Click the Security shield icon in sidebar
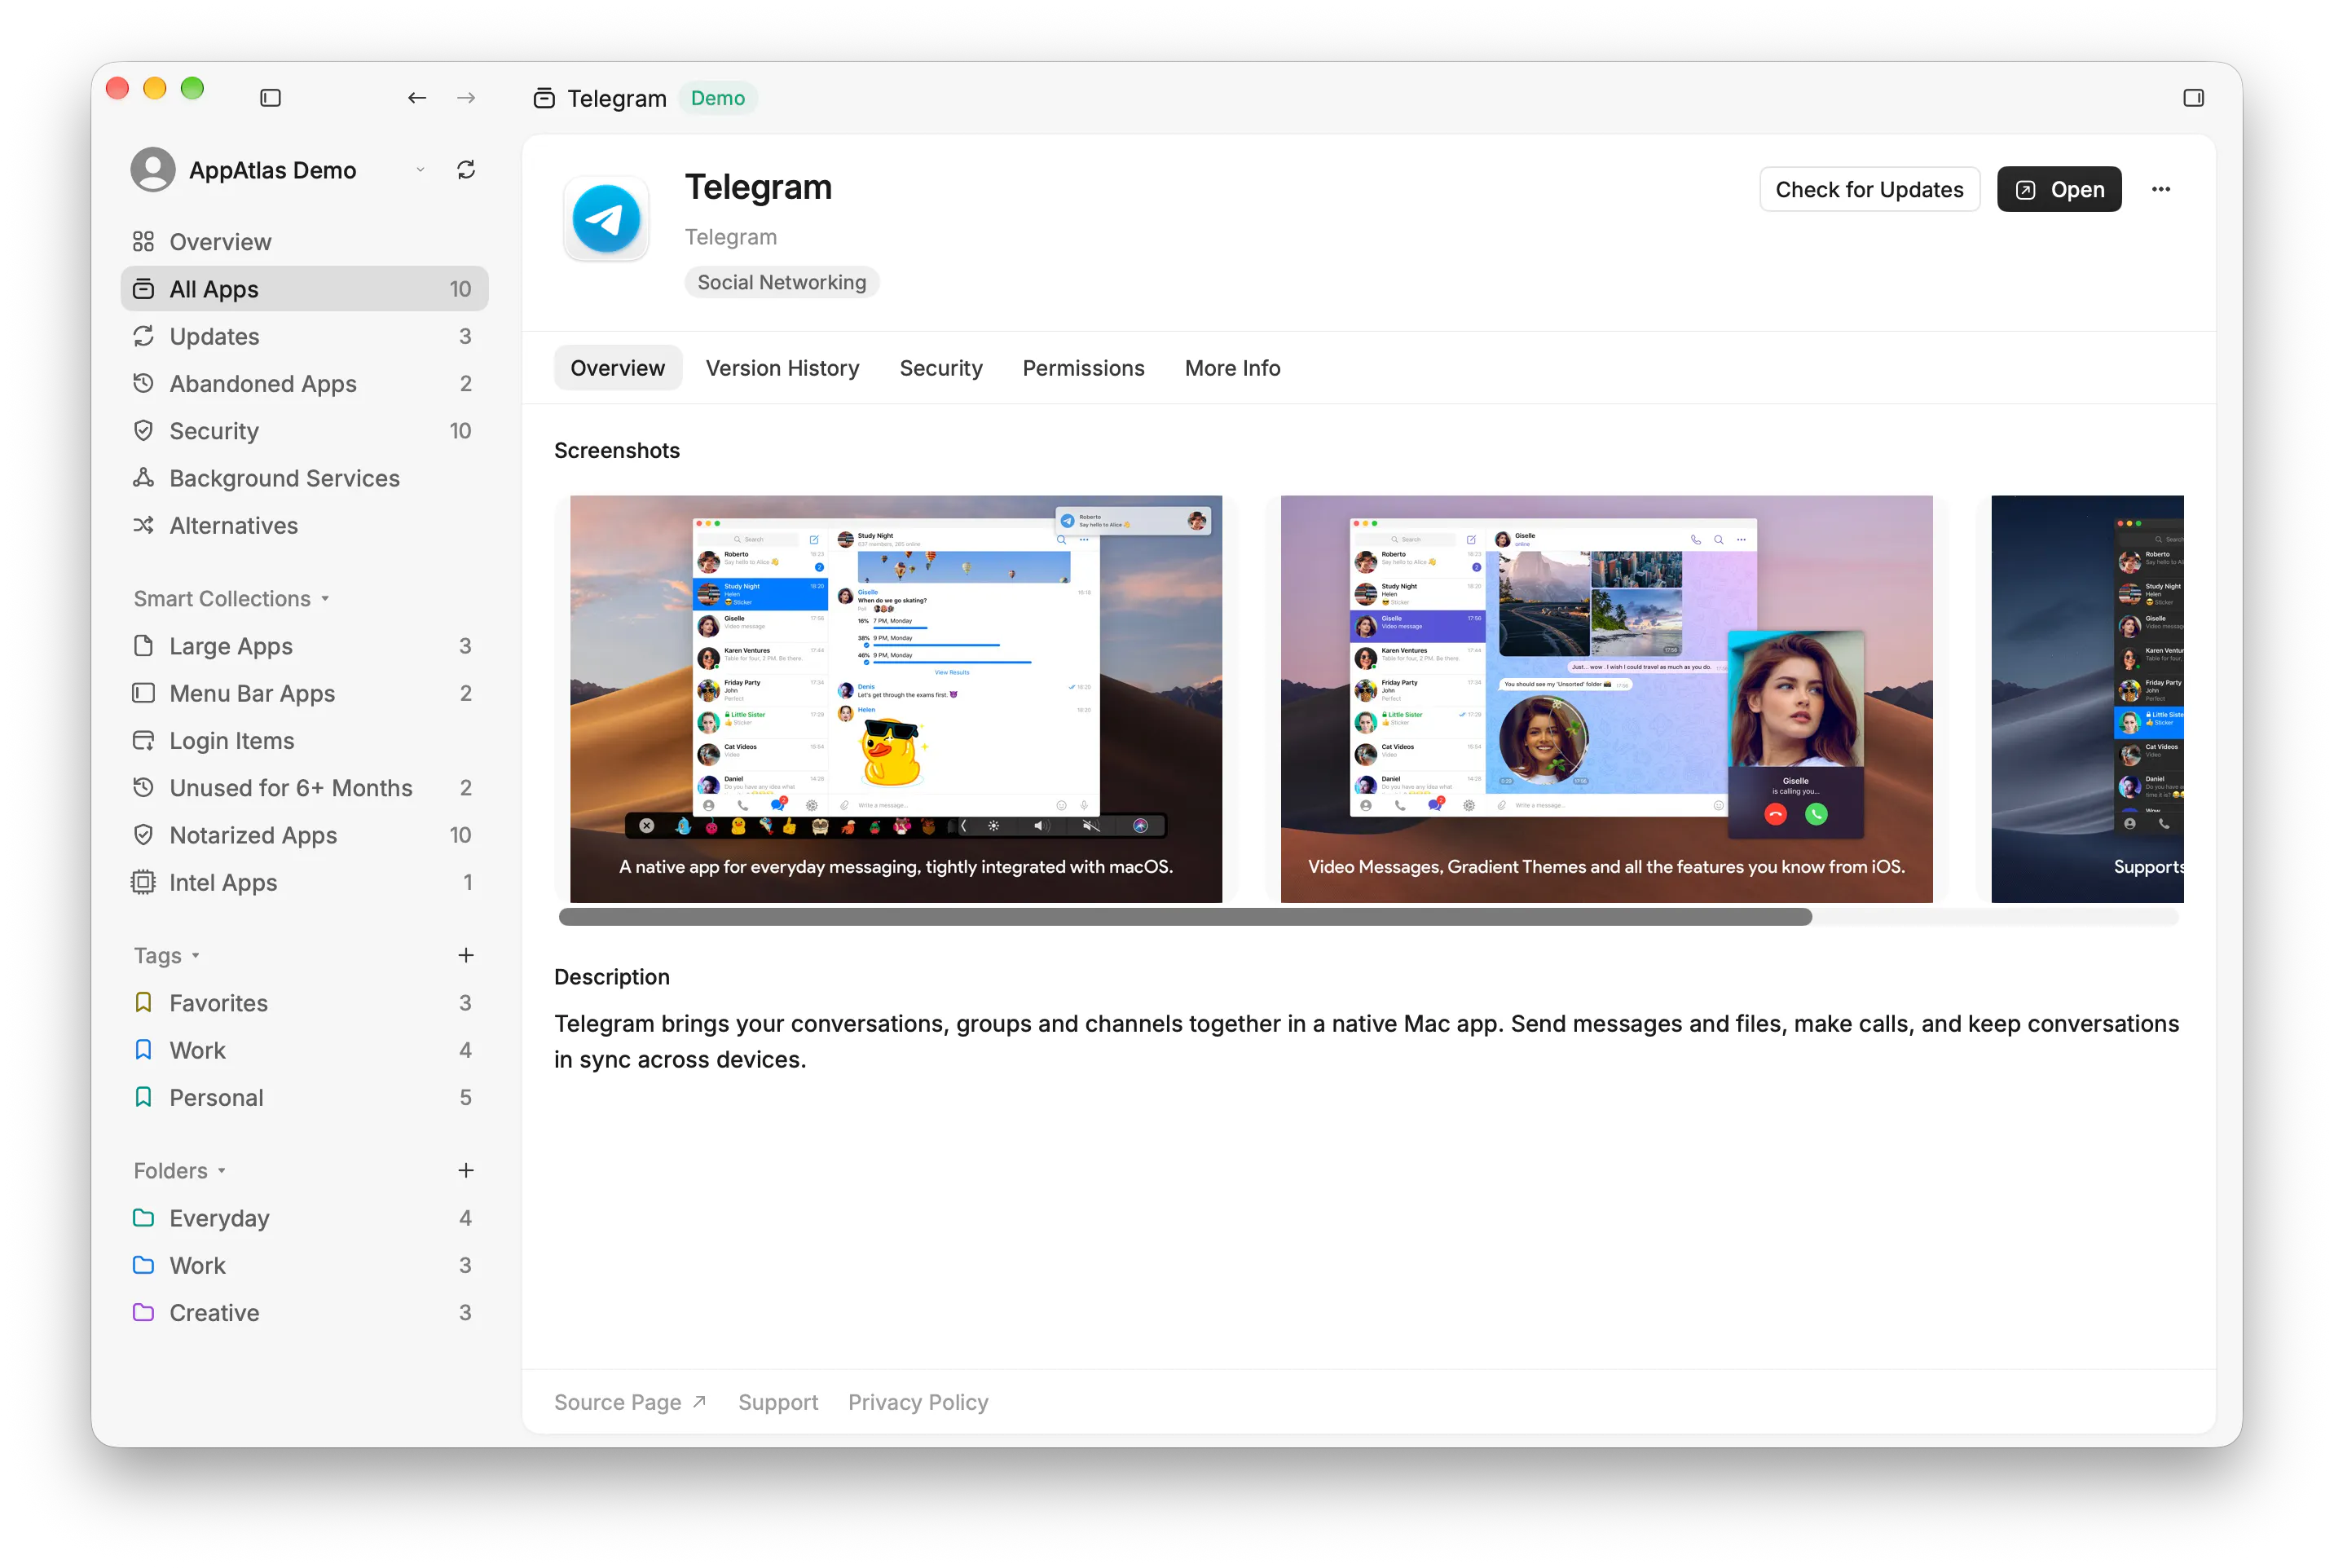This screenshot has width=2334, height=1568. [x=143, y=430]
